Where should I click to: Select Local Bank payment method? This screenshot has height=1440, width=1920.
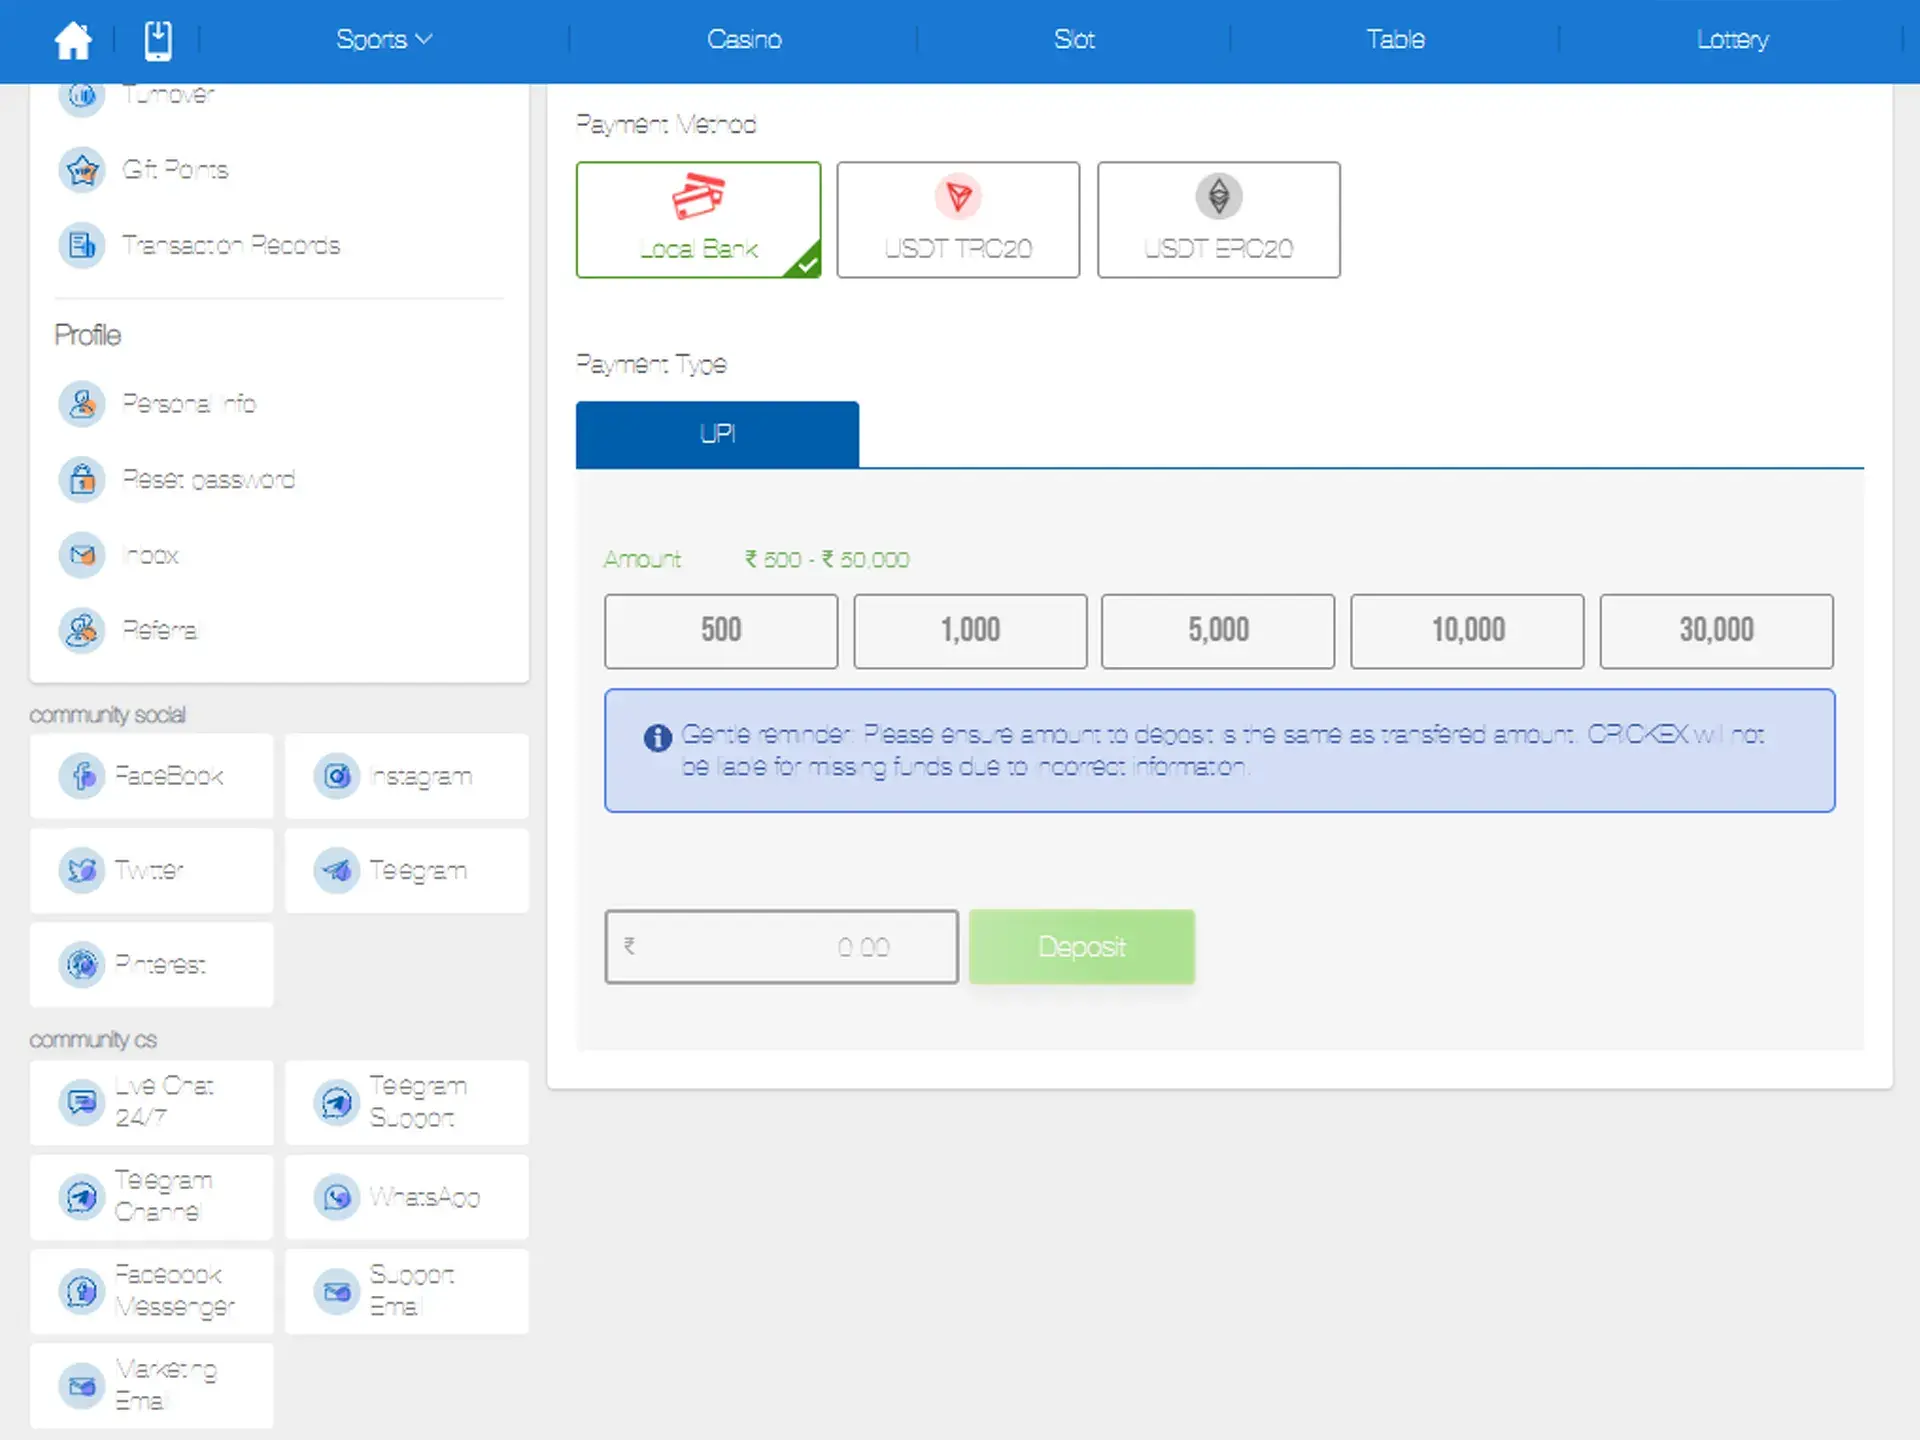point(698,220)
